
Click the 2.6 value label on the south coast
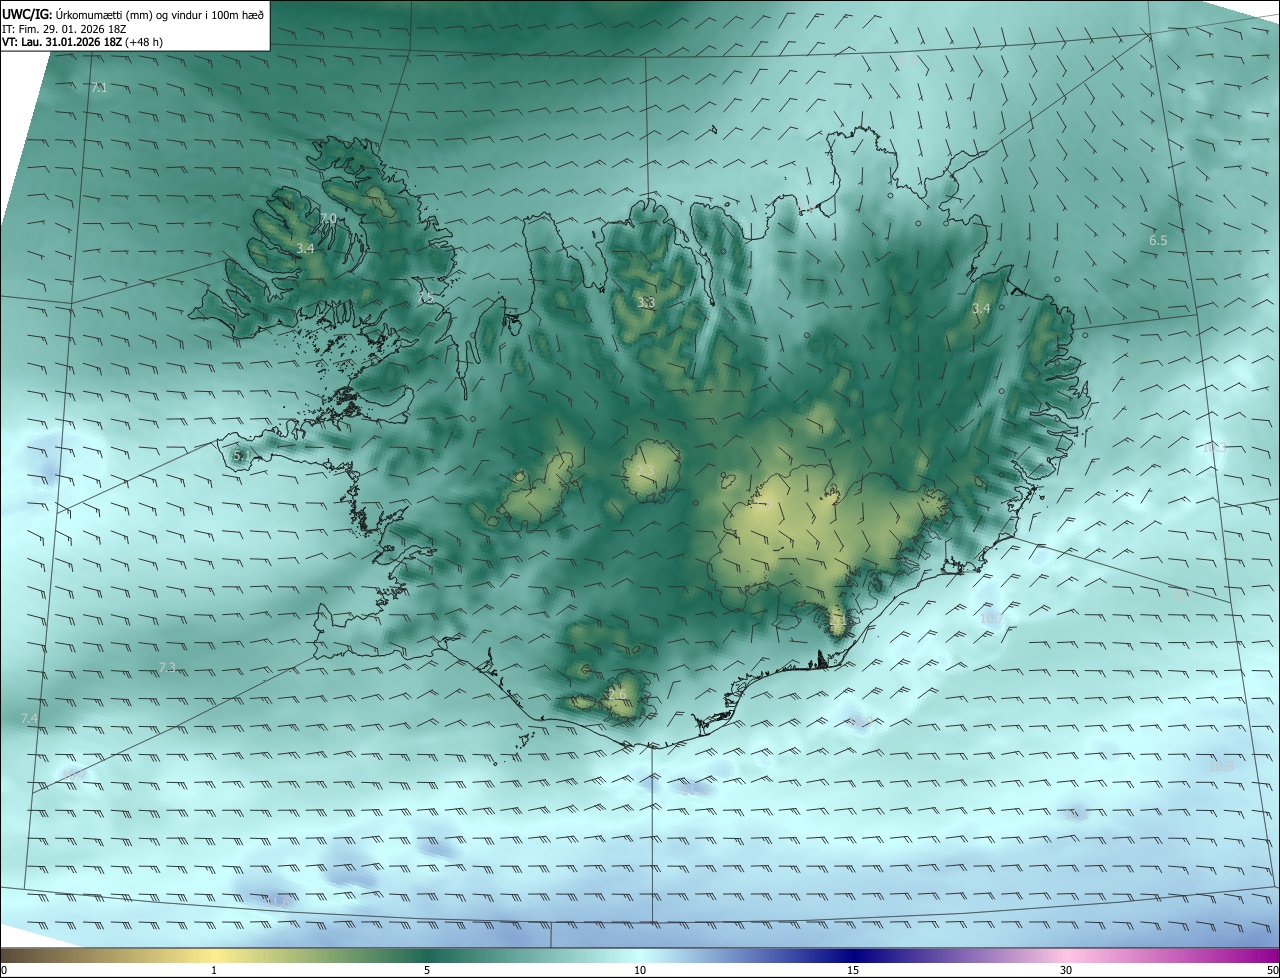coord(617,694)
